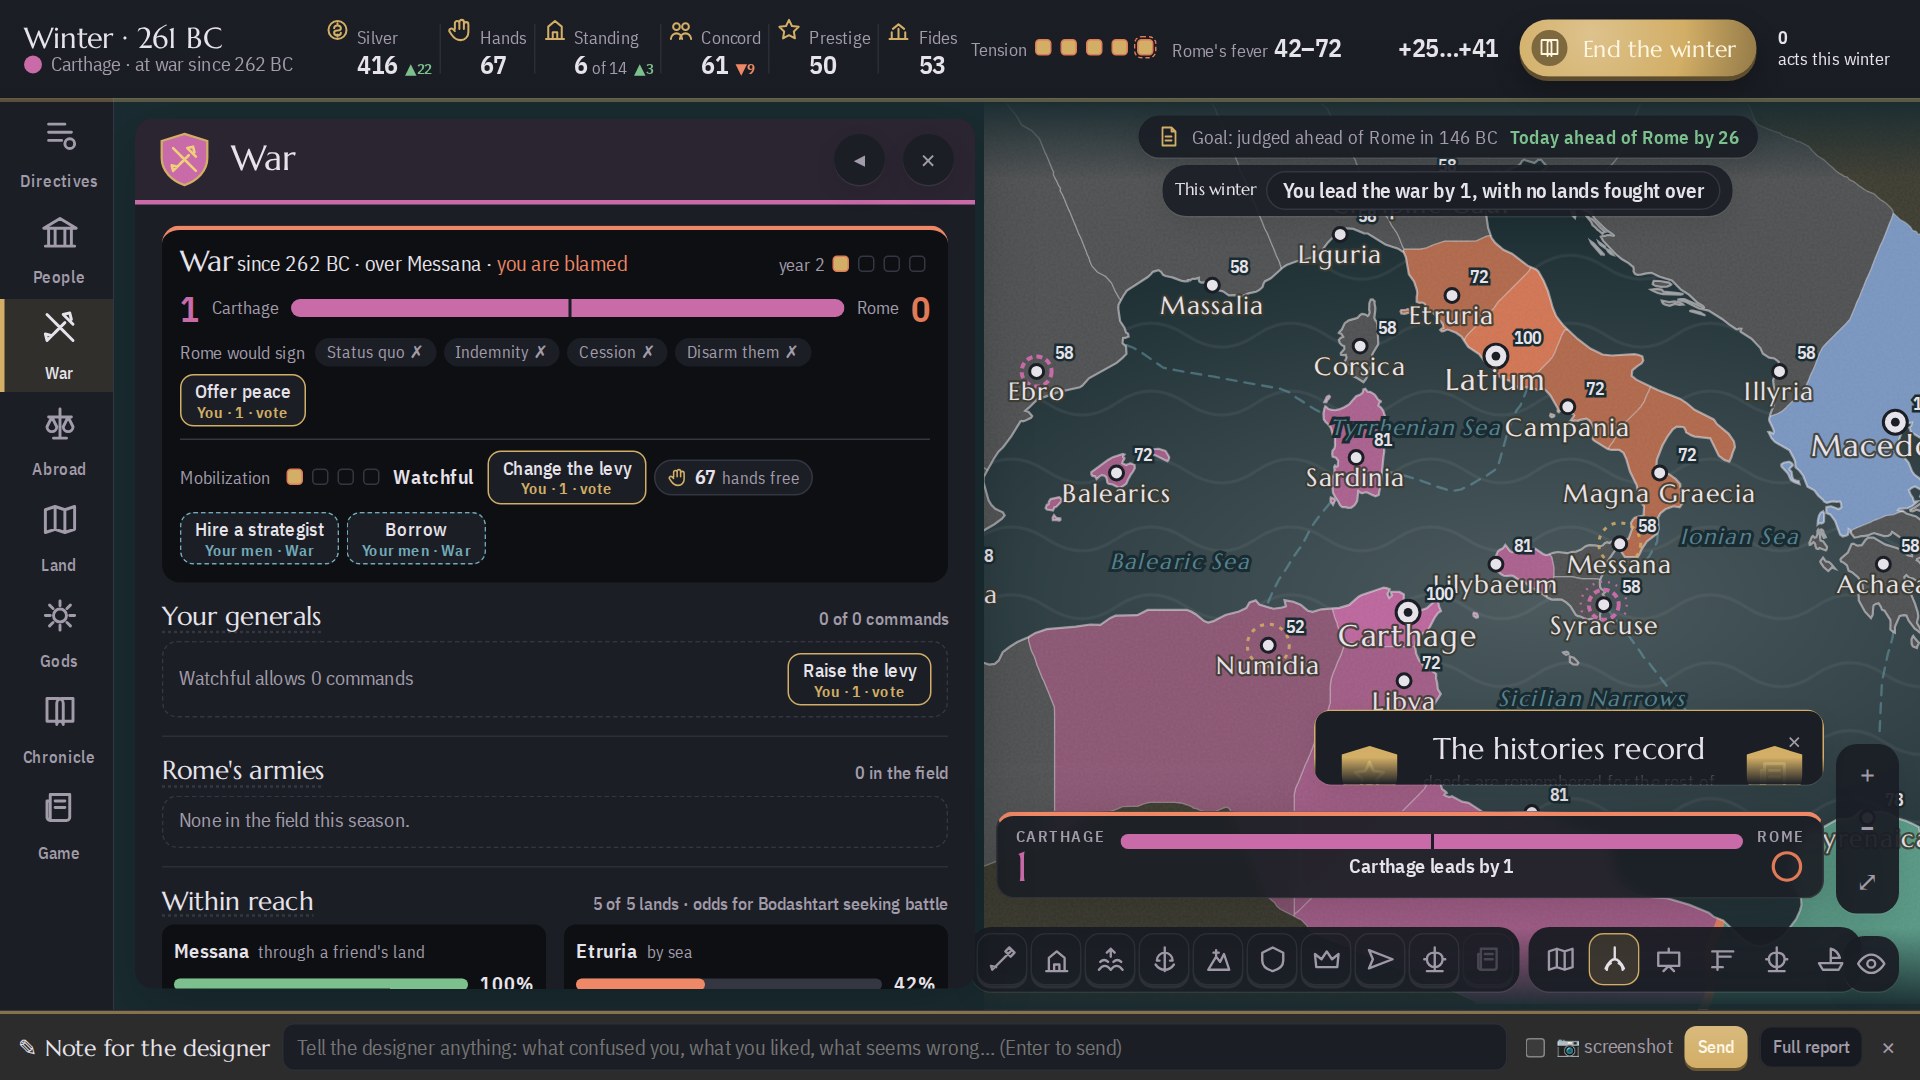Zoom in the map with plus button

[x=1867, y=775]
